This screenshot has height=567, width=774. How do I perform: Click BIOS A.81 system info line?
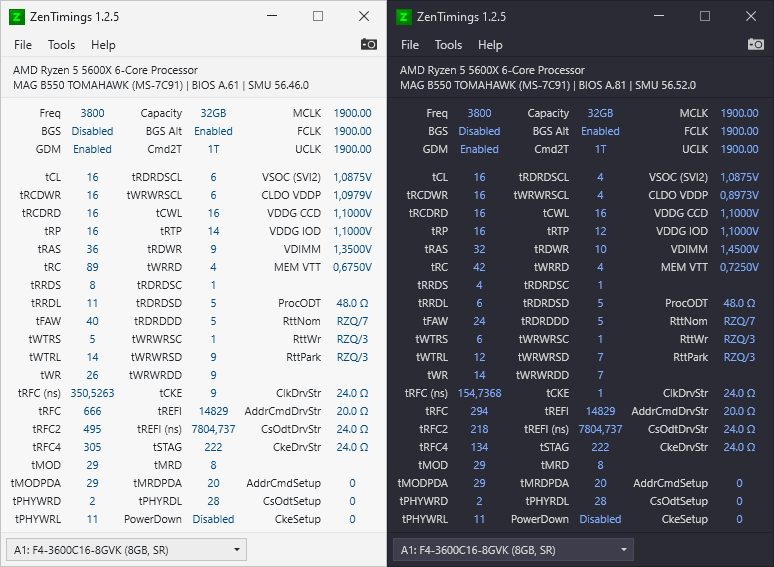548,85
